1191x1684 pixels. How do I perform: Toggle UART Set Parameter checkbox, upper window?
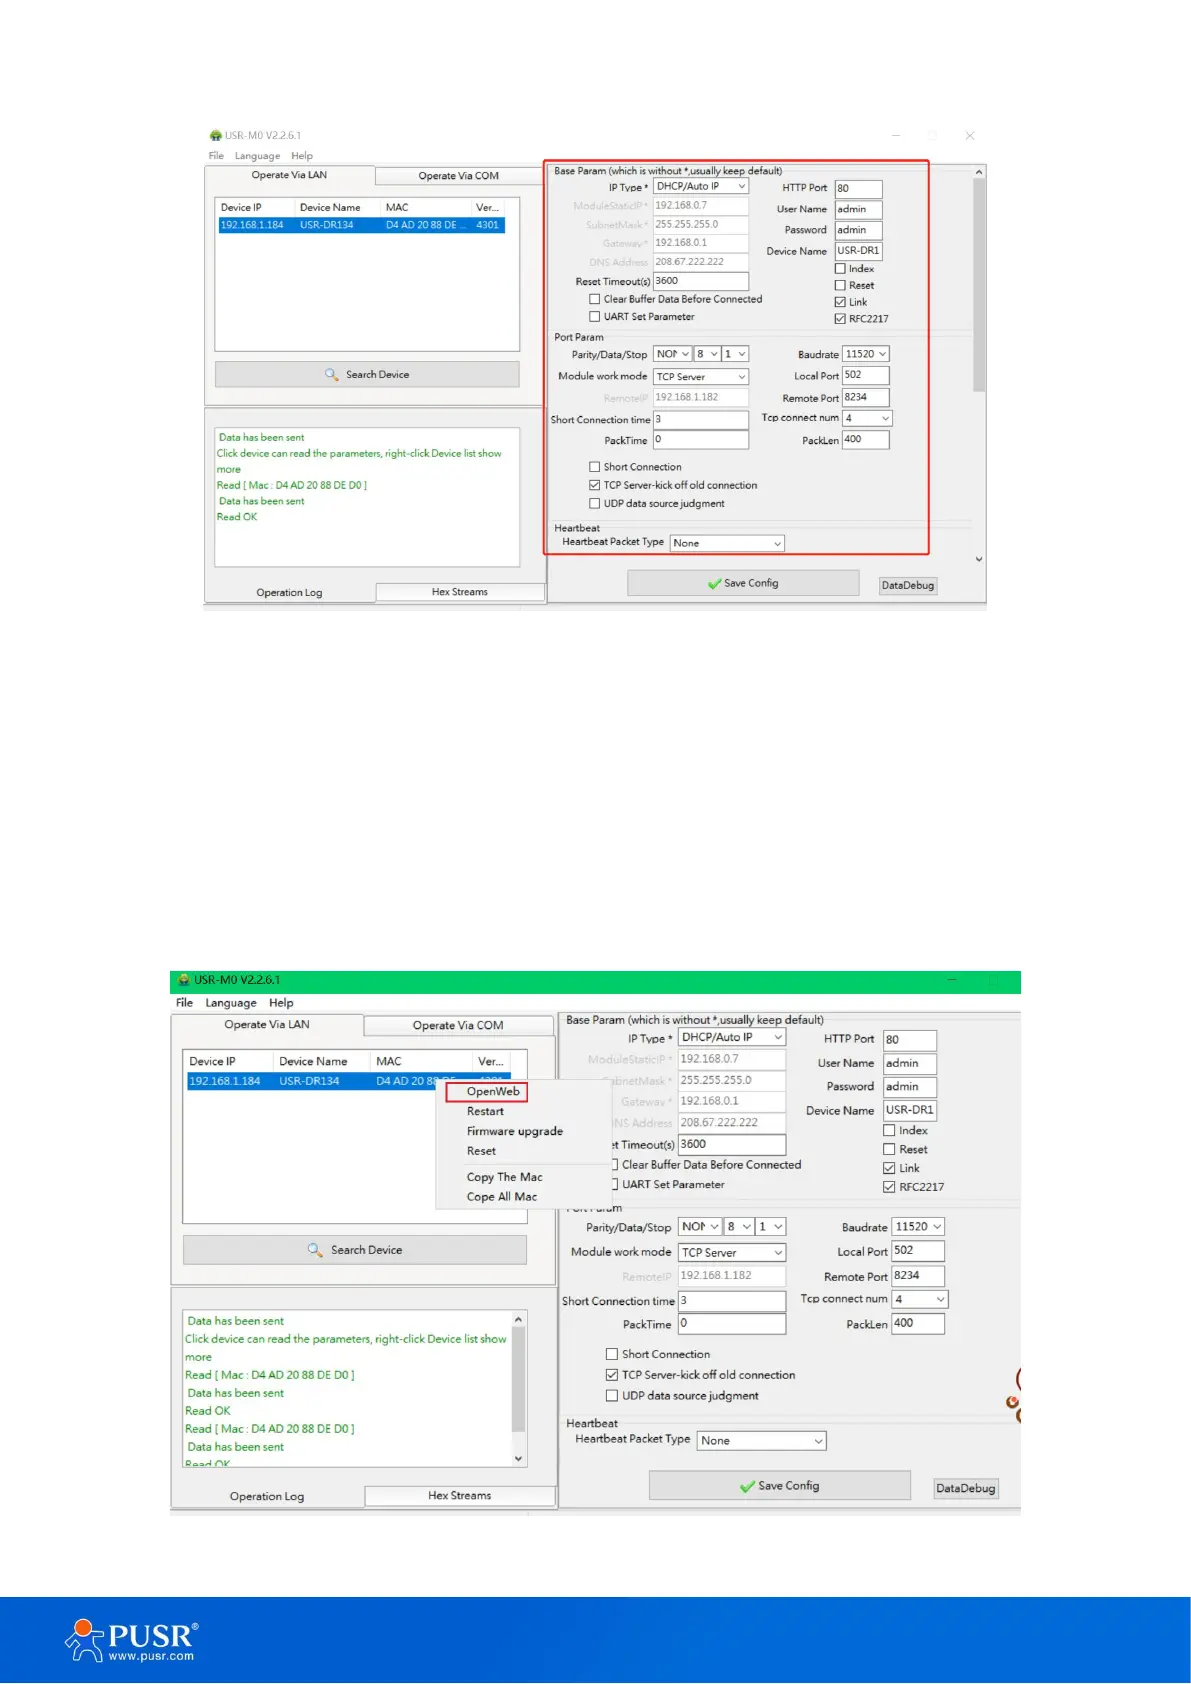pyautogui.click(x=595, y=317)
